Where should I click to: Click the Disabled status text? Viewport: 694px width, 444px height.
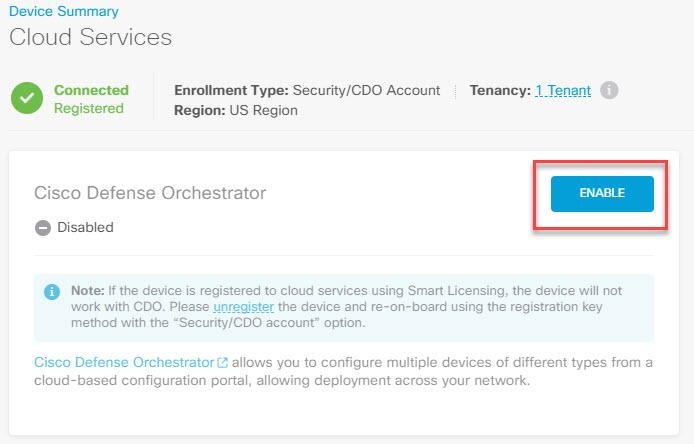click(85, 227)
